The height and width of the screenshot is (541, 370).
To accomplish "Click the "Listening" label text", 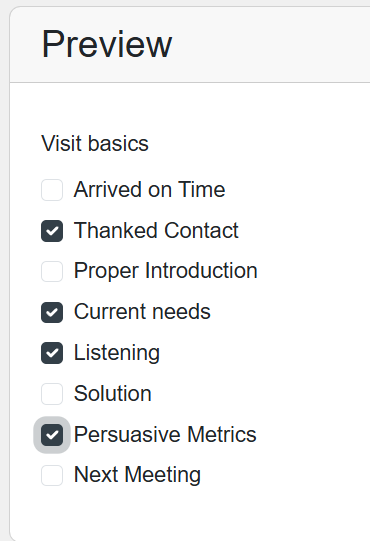I will (117, 353).
